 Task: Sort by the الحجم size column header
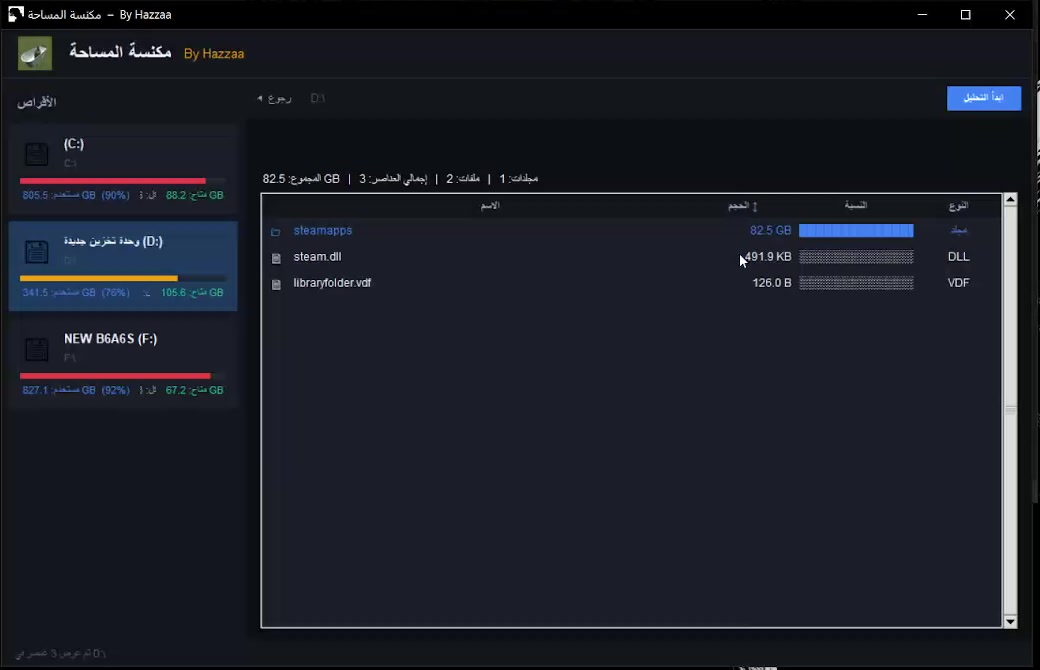pyautogui.click(x=742, y=206)
